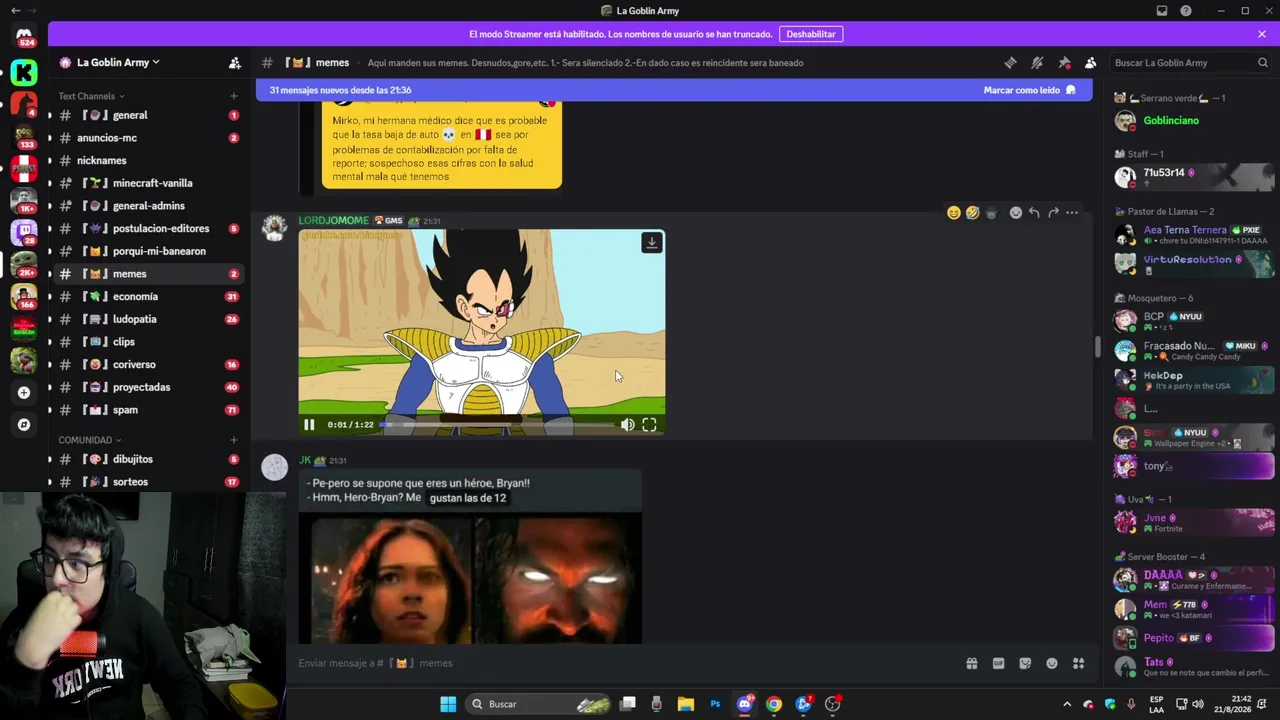Screen dimensions: 1280x720
Task: Open the ludopatia channel
Action: coord(145,319)
